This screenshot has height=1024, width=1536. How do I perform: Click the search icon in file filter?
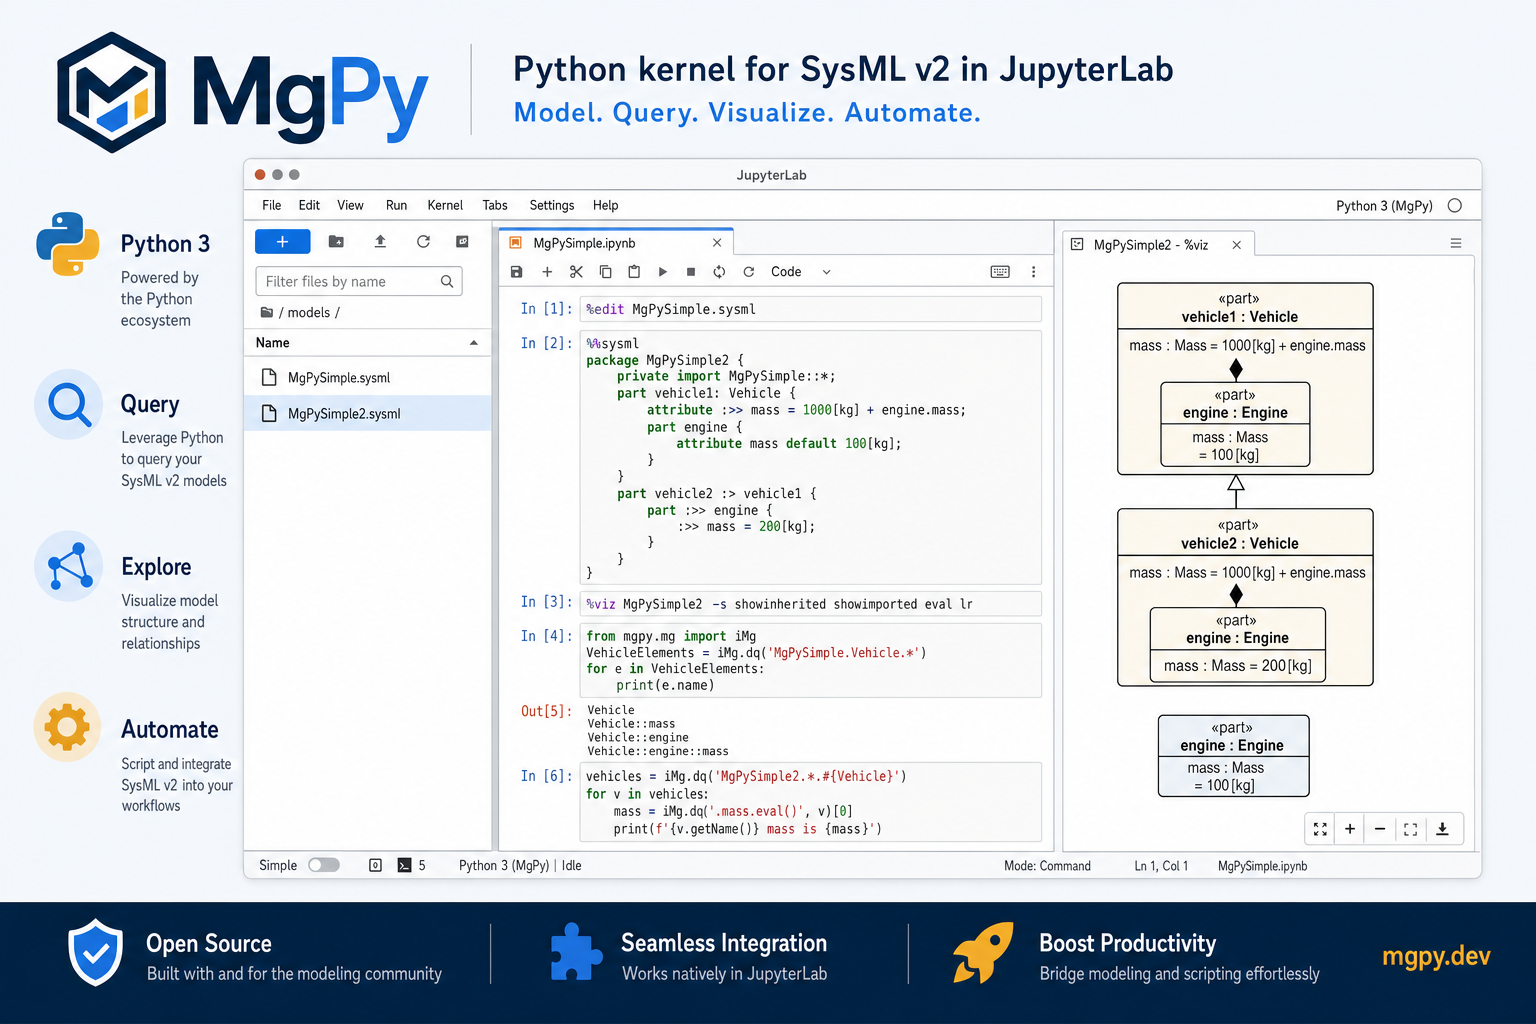click(447, 282)
